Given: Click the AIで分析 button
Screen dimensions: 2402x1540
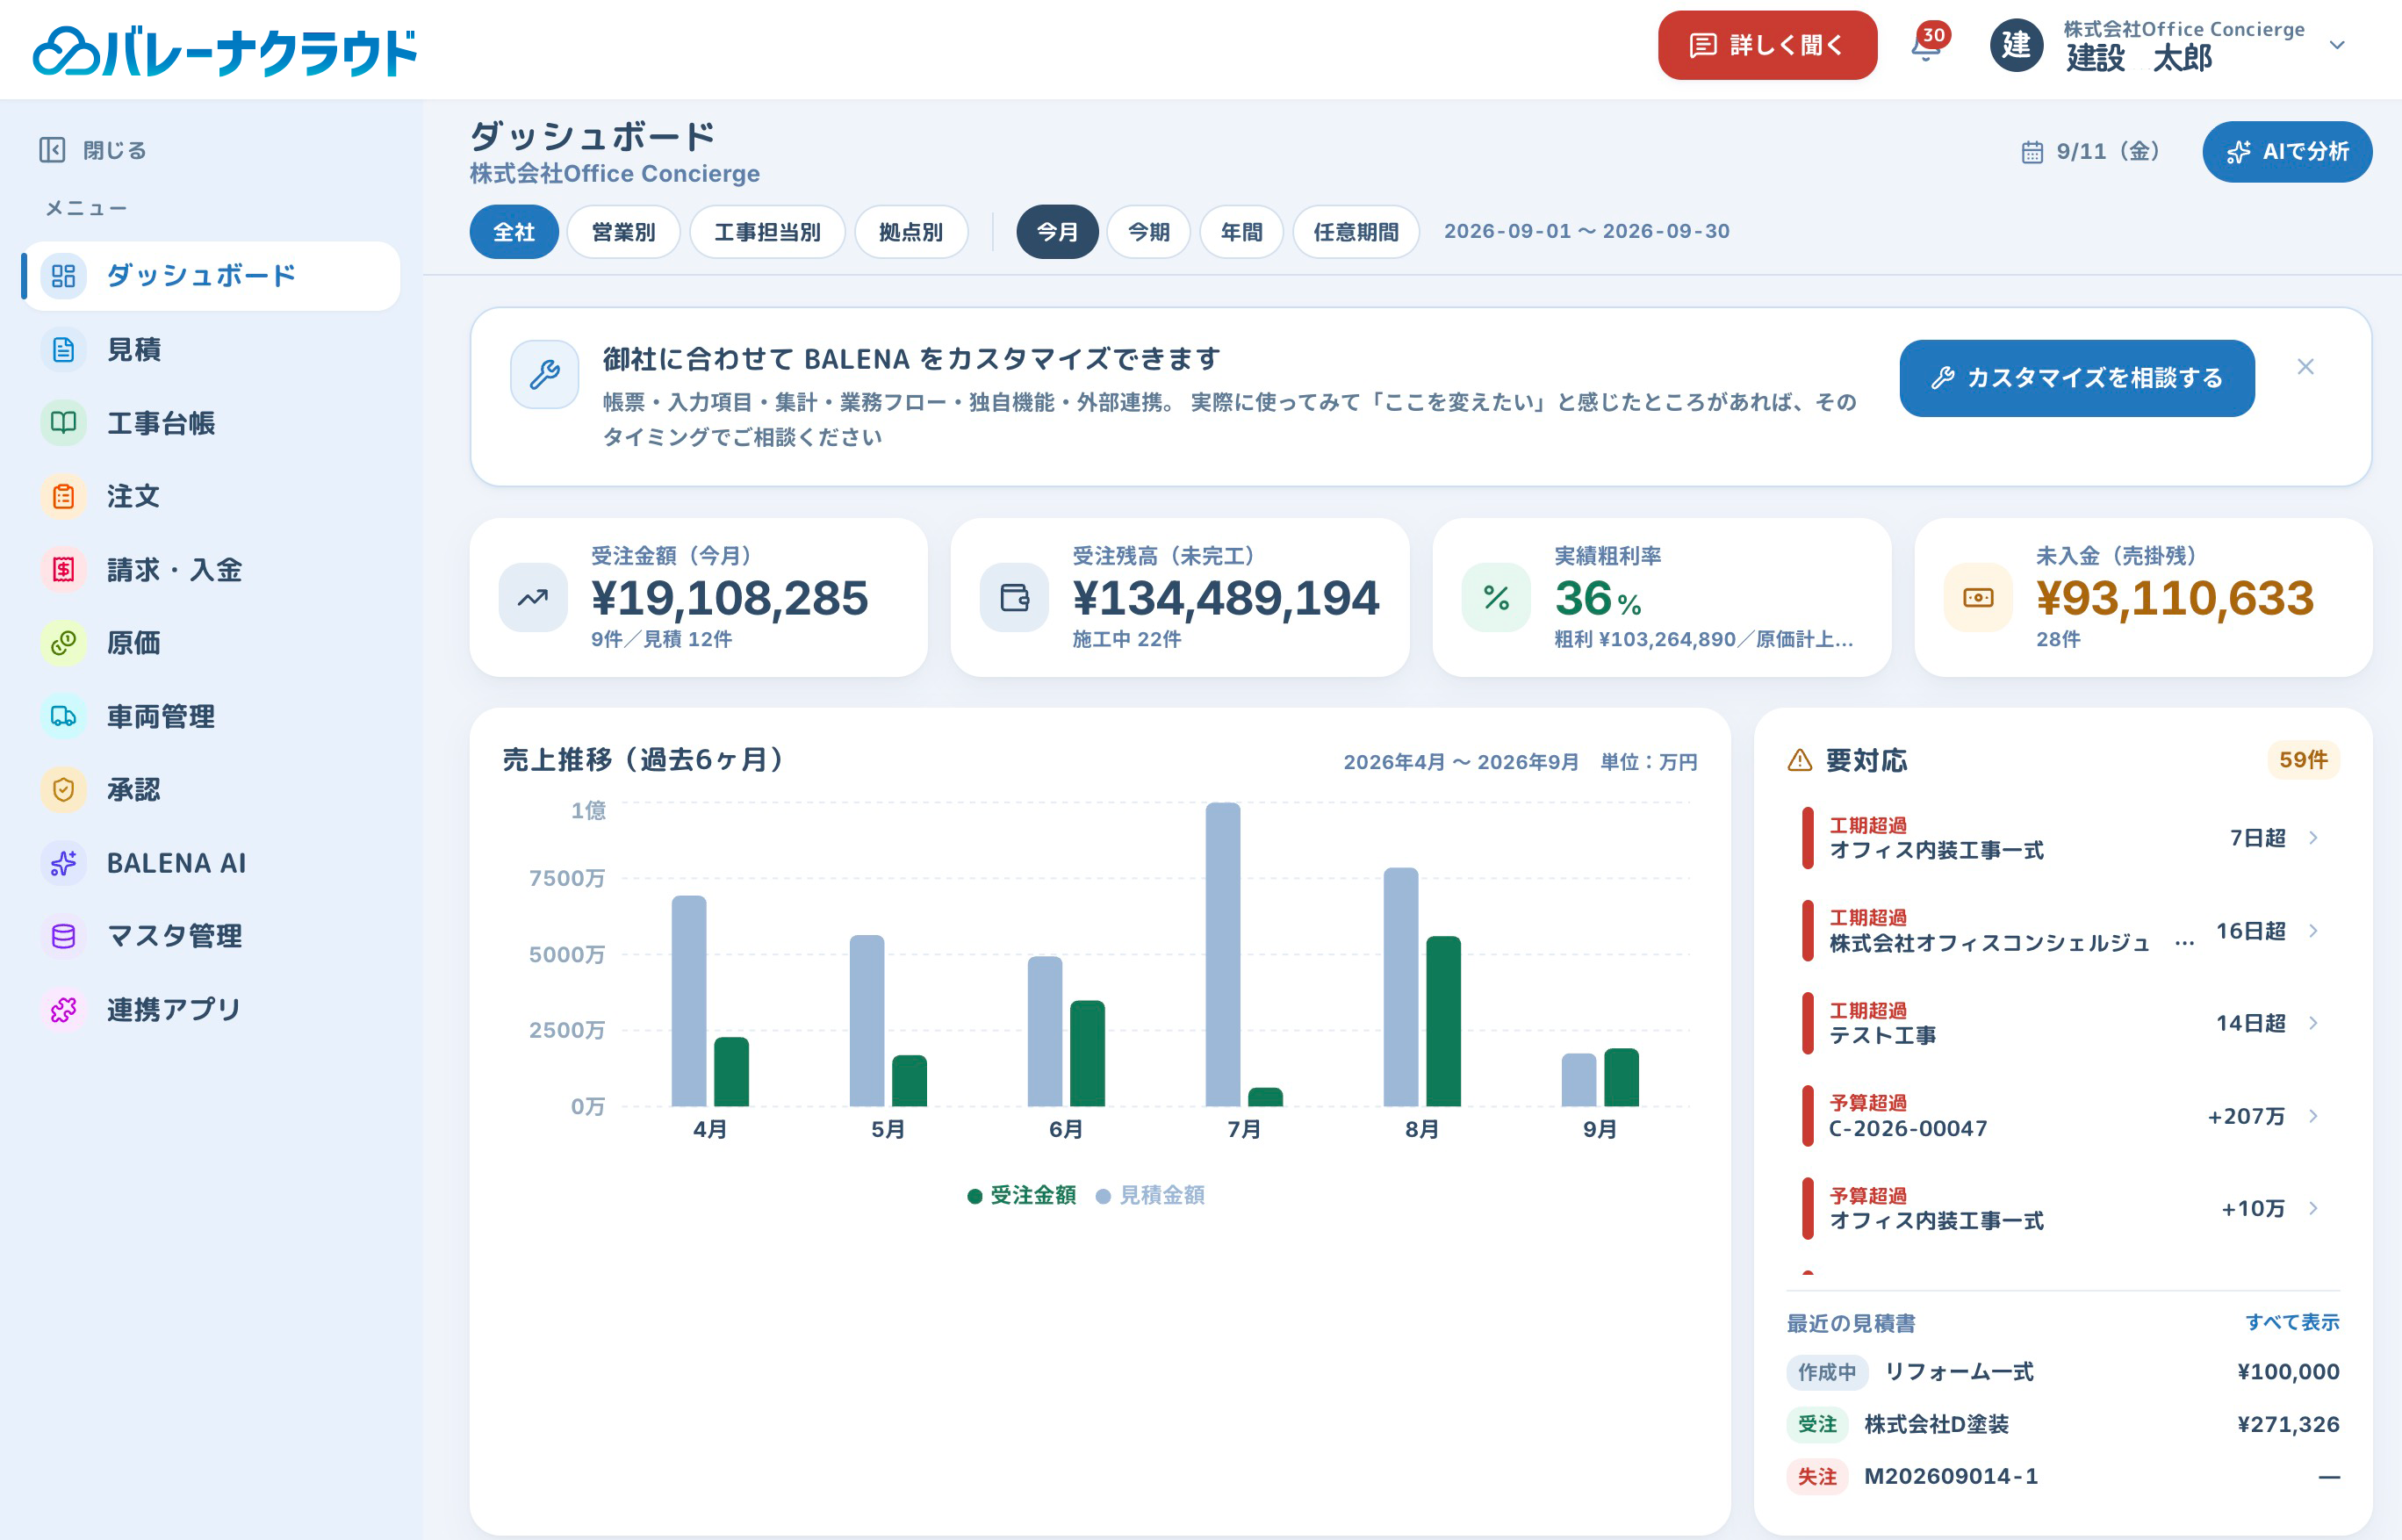Looking at the screenshot, I should [2287, 152].
